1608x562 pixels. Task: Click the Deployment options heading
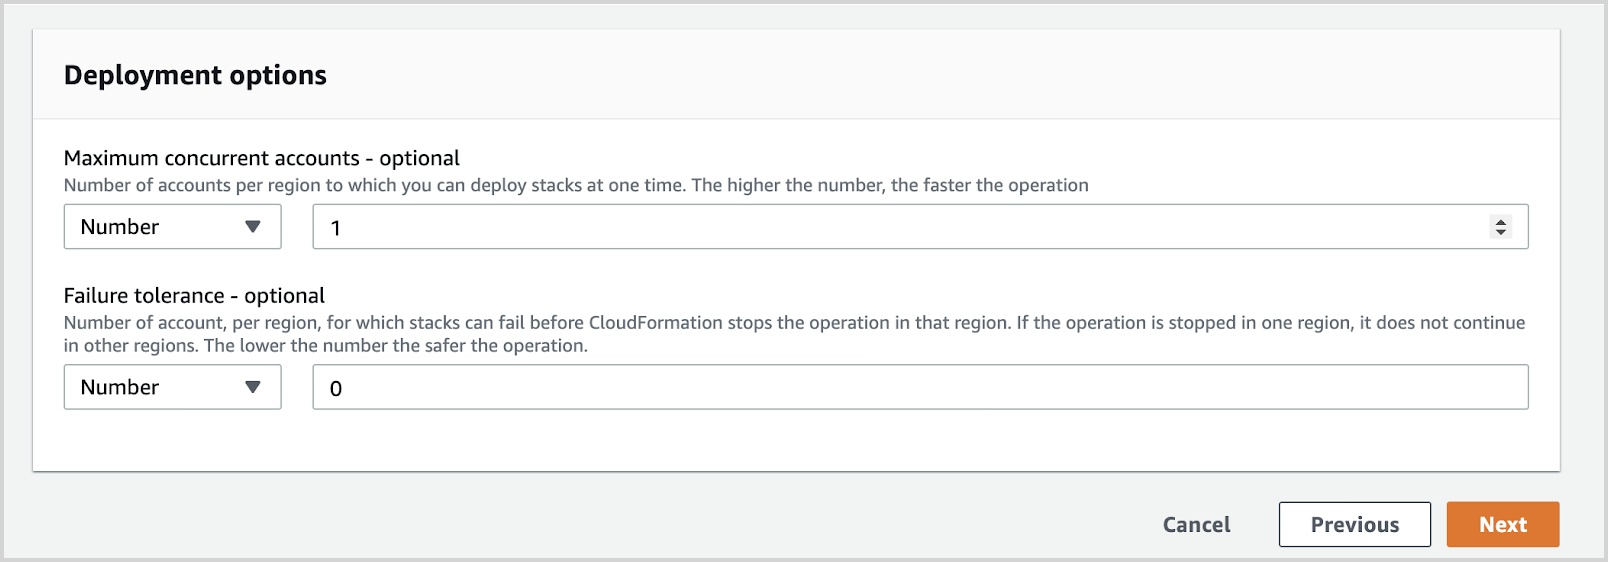click(x=195, y=75)
